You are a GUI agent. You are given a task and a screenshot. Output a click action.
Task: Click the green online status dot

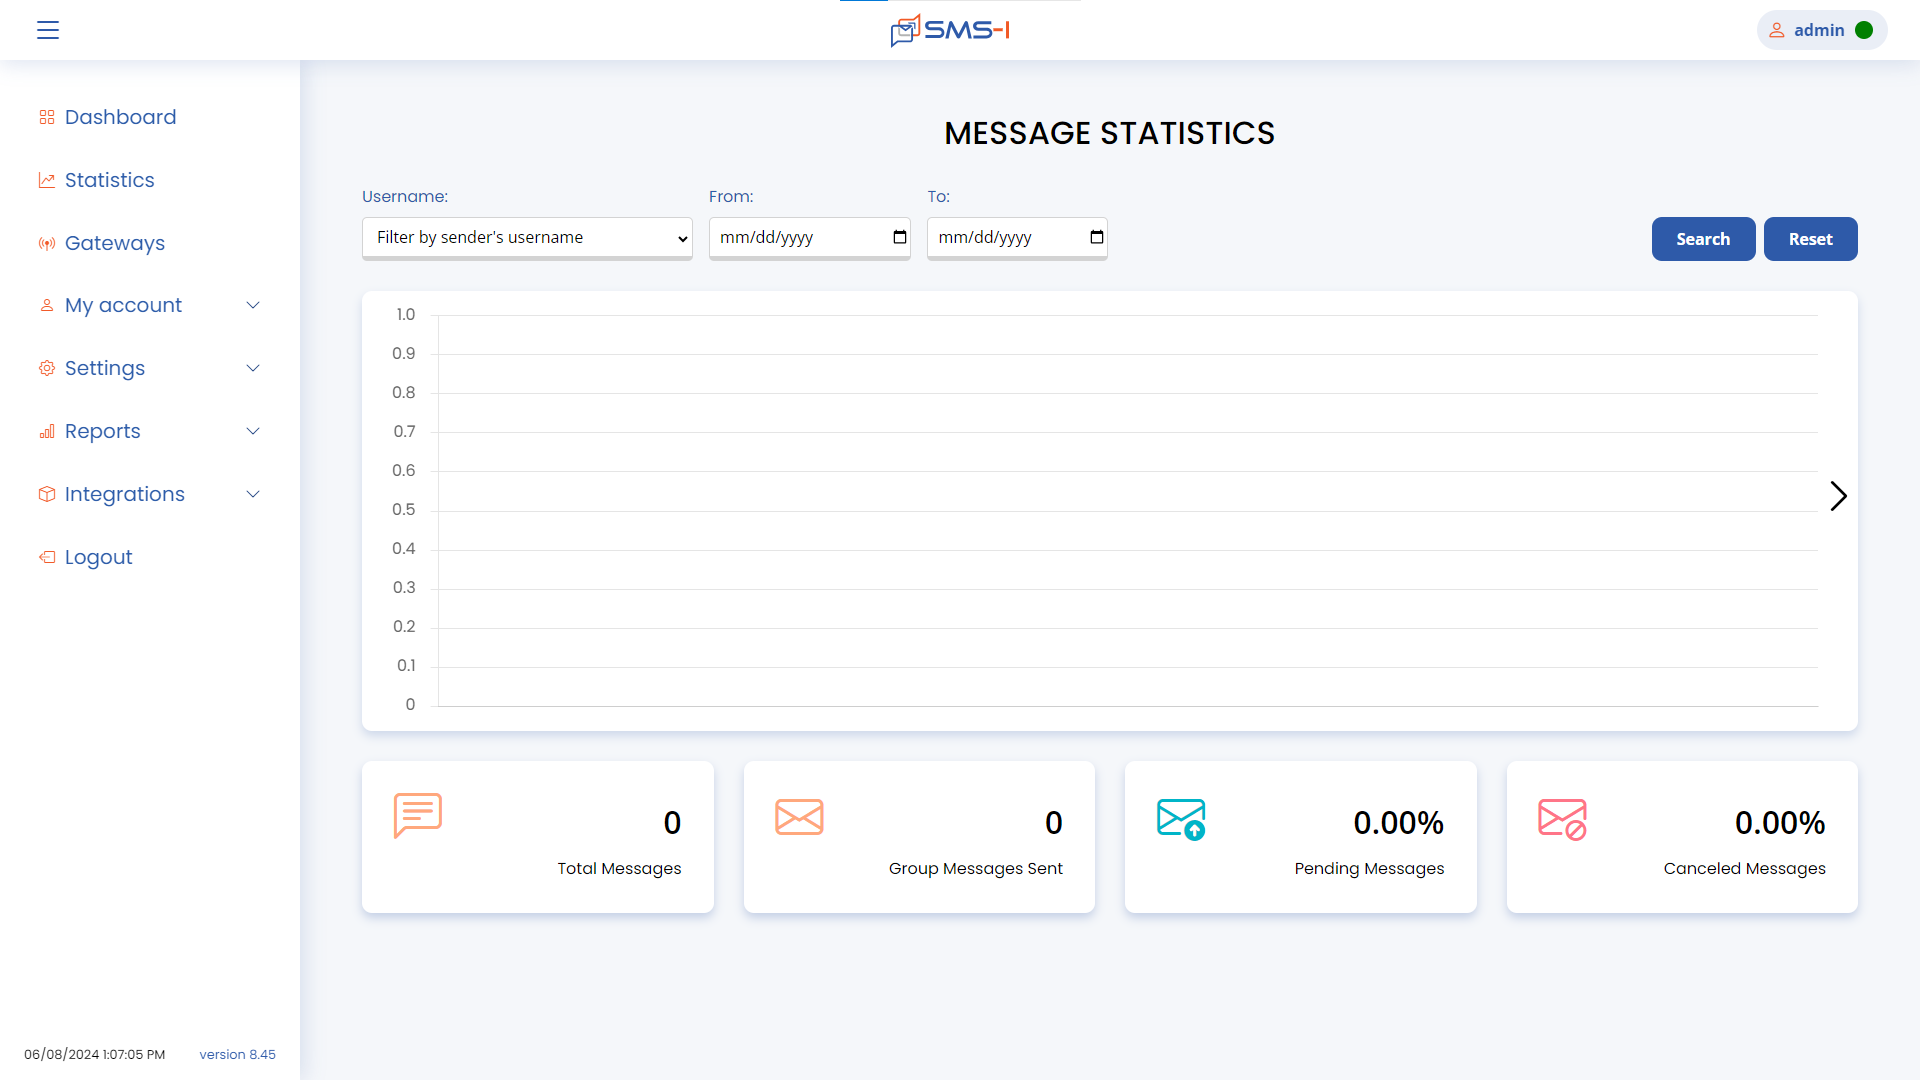[x=1864, y=30]
